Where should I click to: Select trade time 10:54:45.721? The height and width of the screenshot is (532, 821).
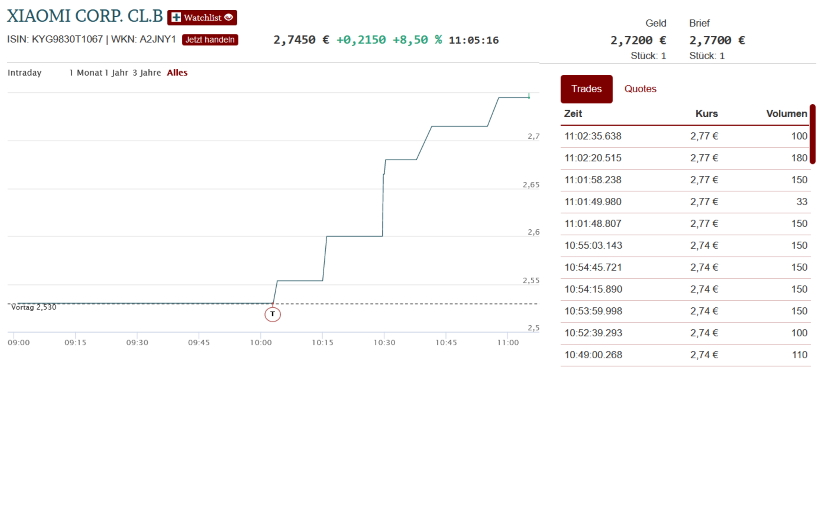(593, 268)
